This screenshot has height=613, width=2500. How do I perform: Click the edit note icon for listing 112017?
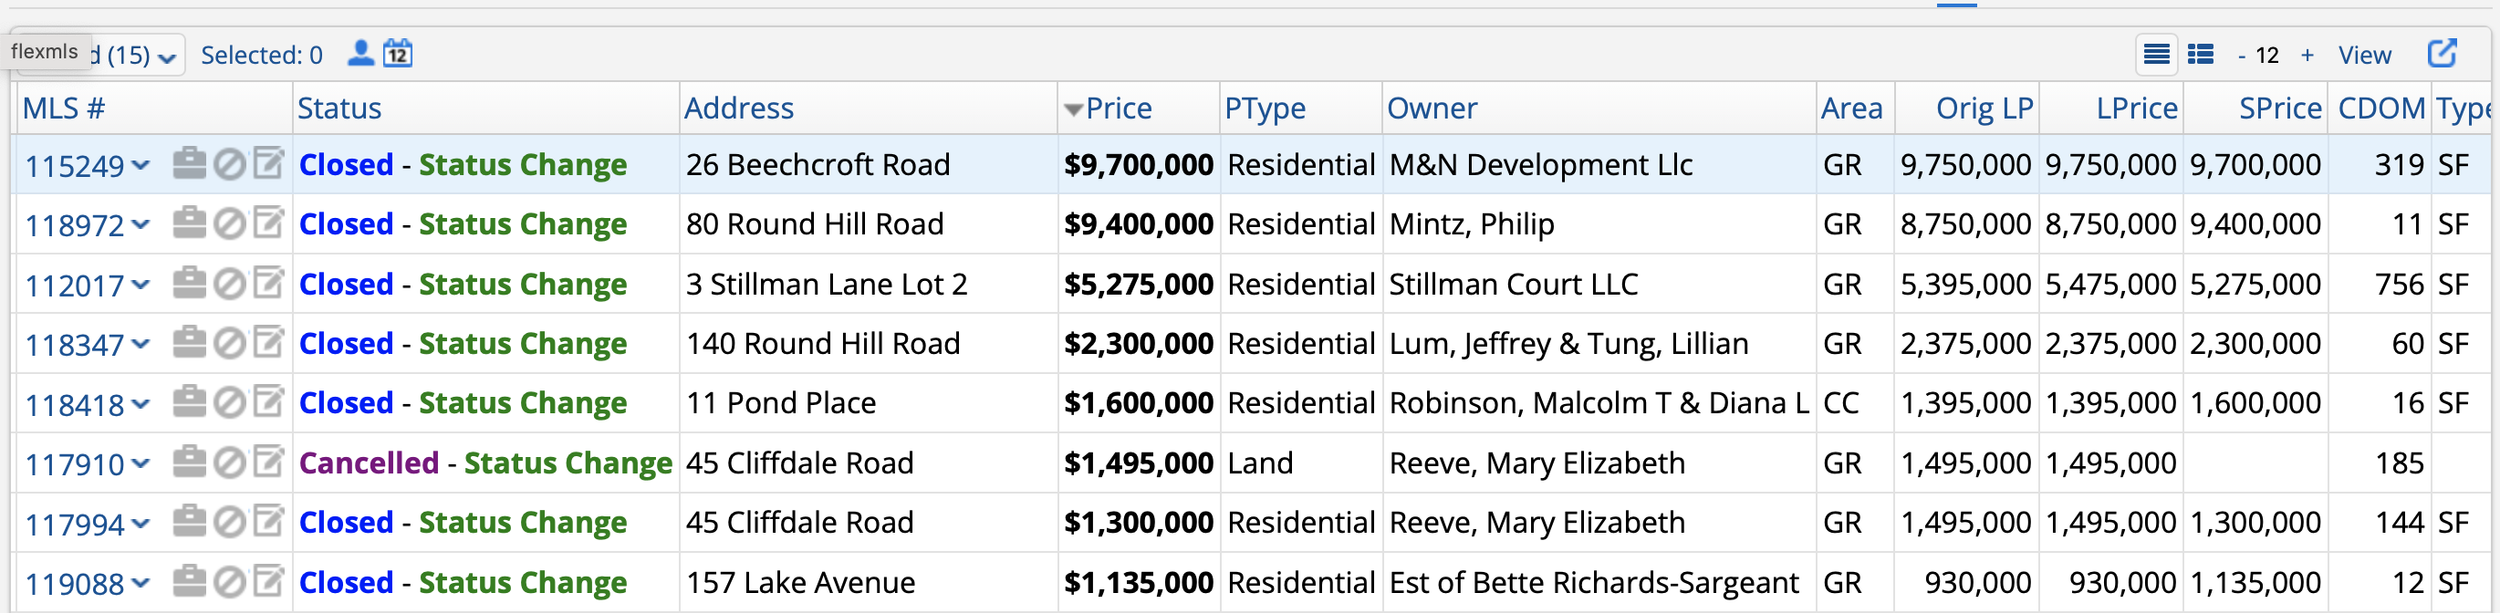pos(269,283)
